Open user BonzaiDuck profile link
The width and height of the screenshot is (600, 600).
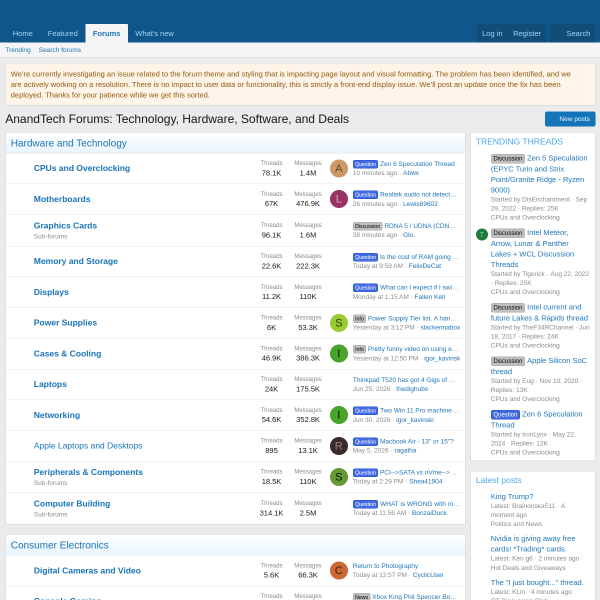[429, 513]
